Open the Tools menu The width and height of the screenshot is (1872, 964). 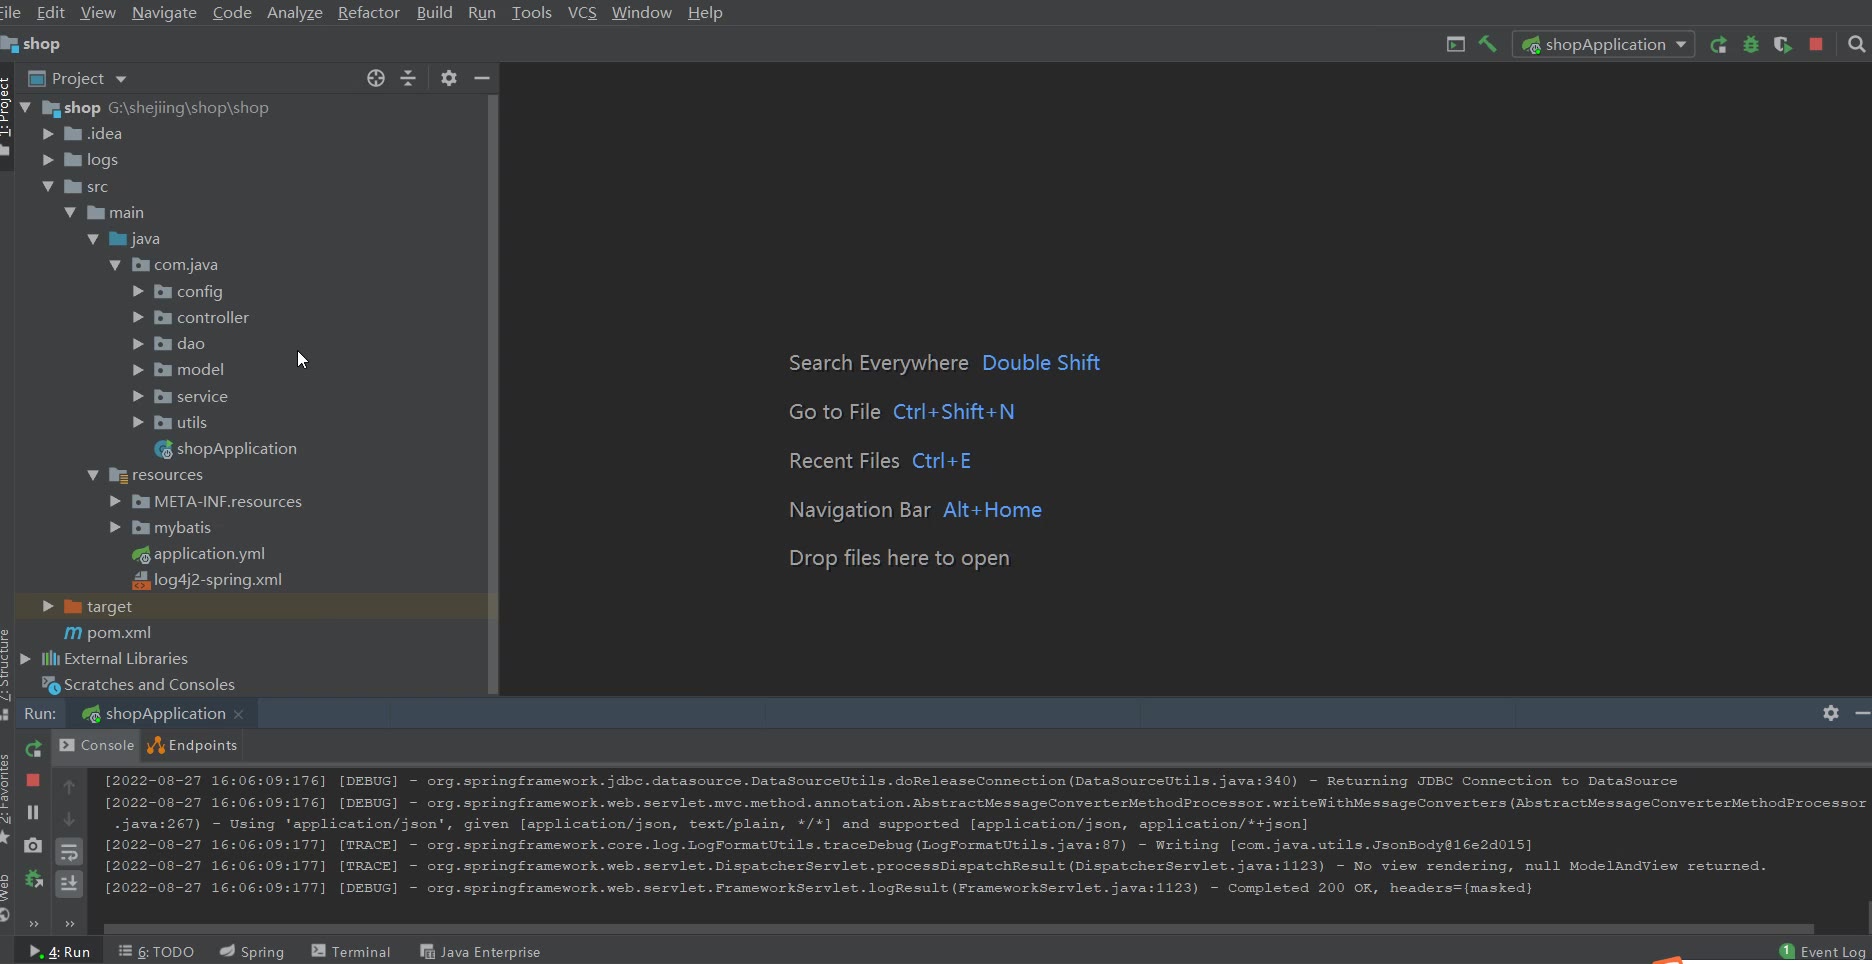tap(531, 13)
